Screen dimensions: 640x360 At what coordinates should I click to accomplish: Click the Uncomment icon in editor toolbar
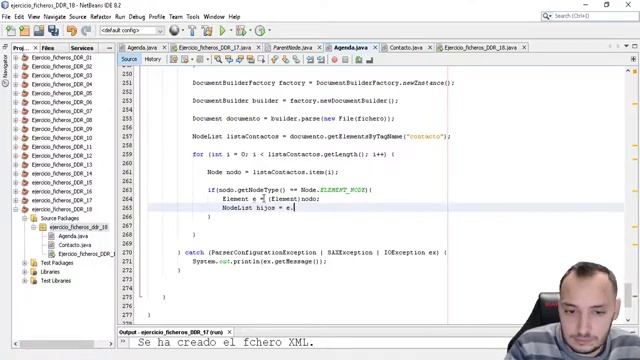point(369,60)
